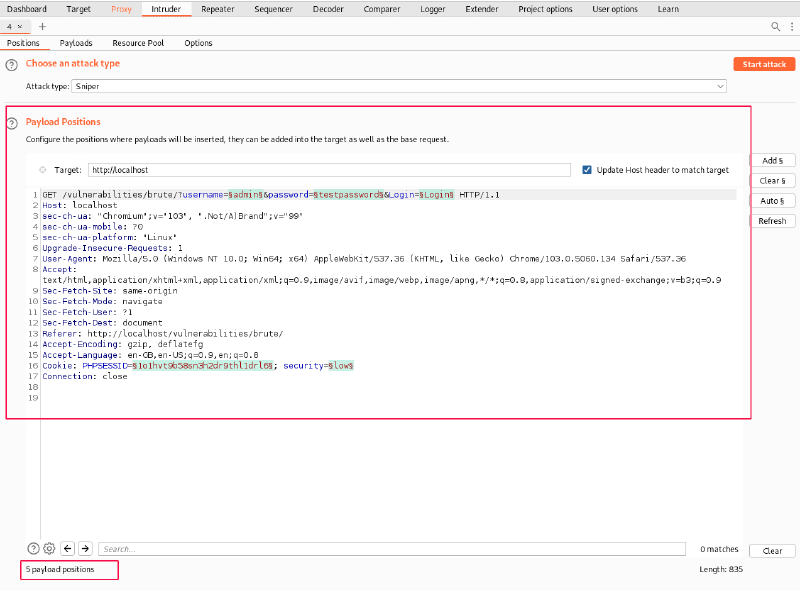Click the Search text box below the request

[392, 549]
